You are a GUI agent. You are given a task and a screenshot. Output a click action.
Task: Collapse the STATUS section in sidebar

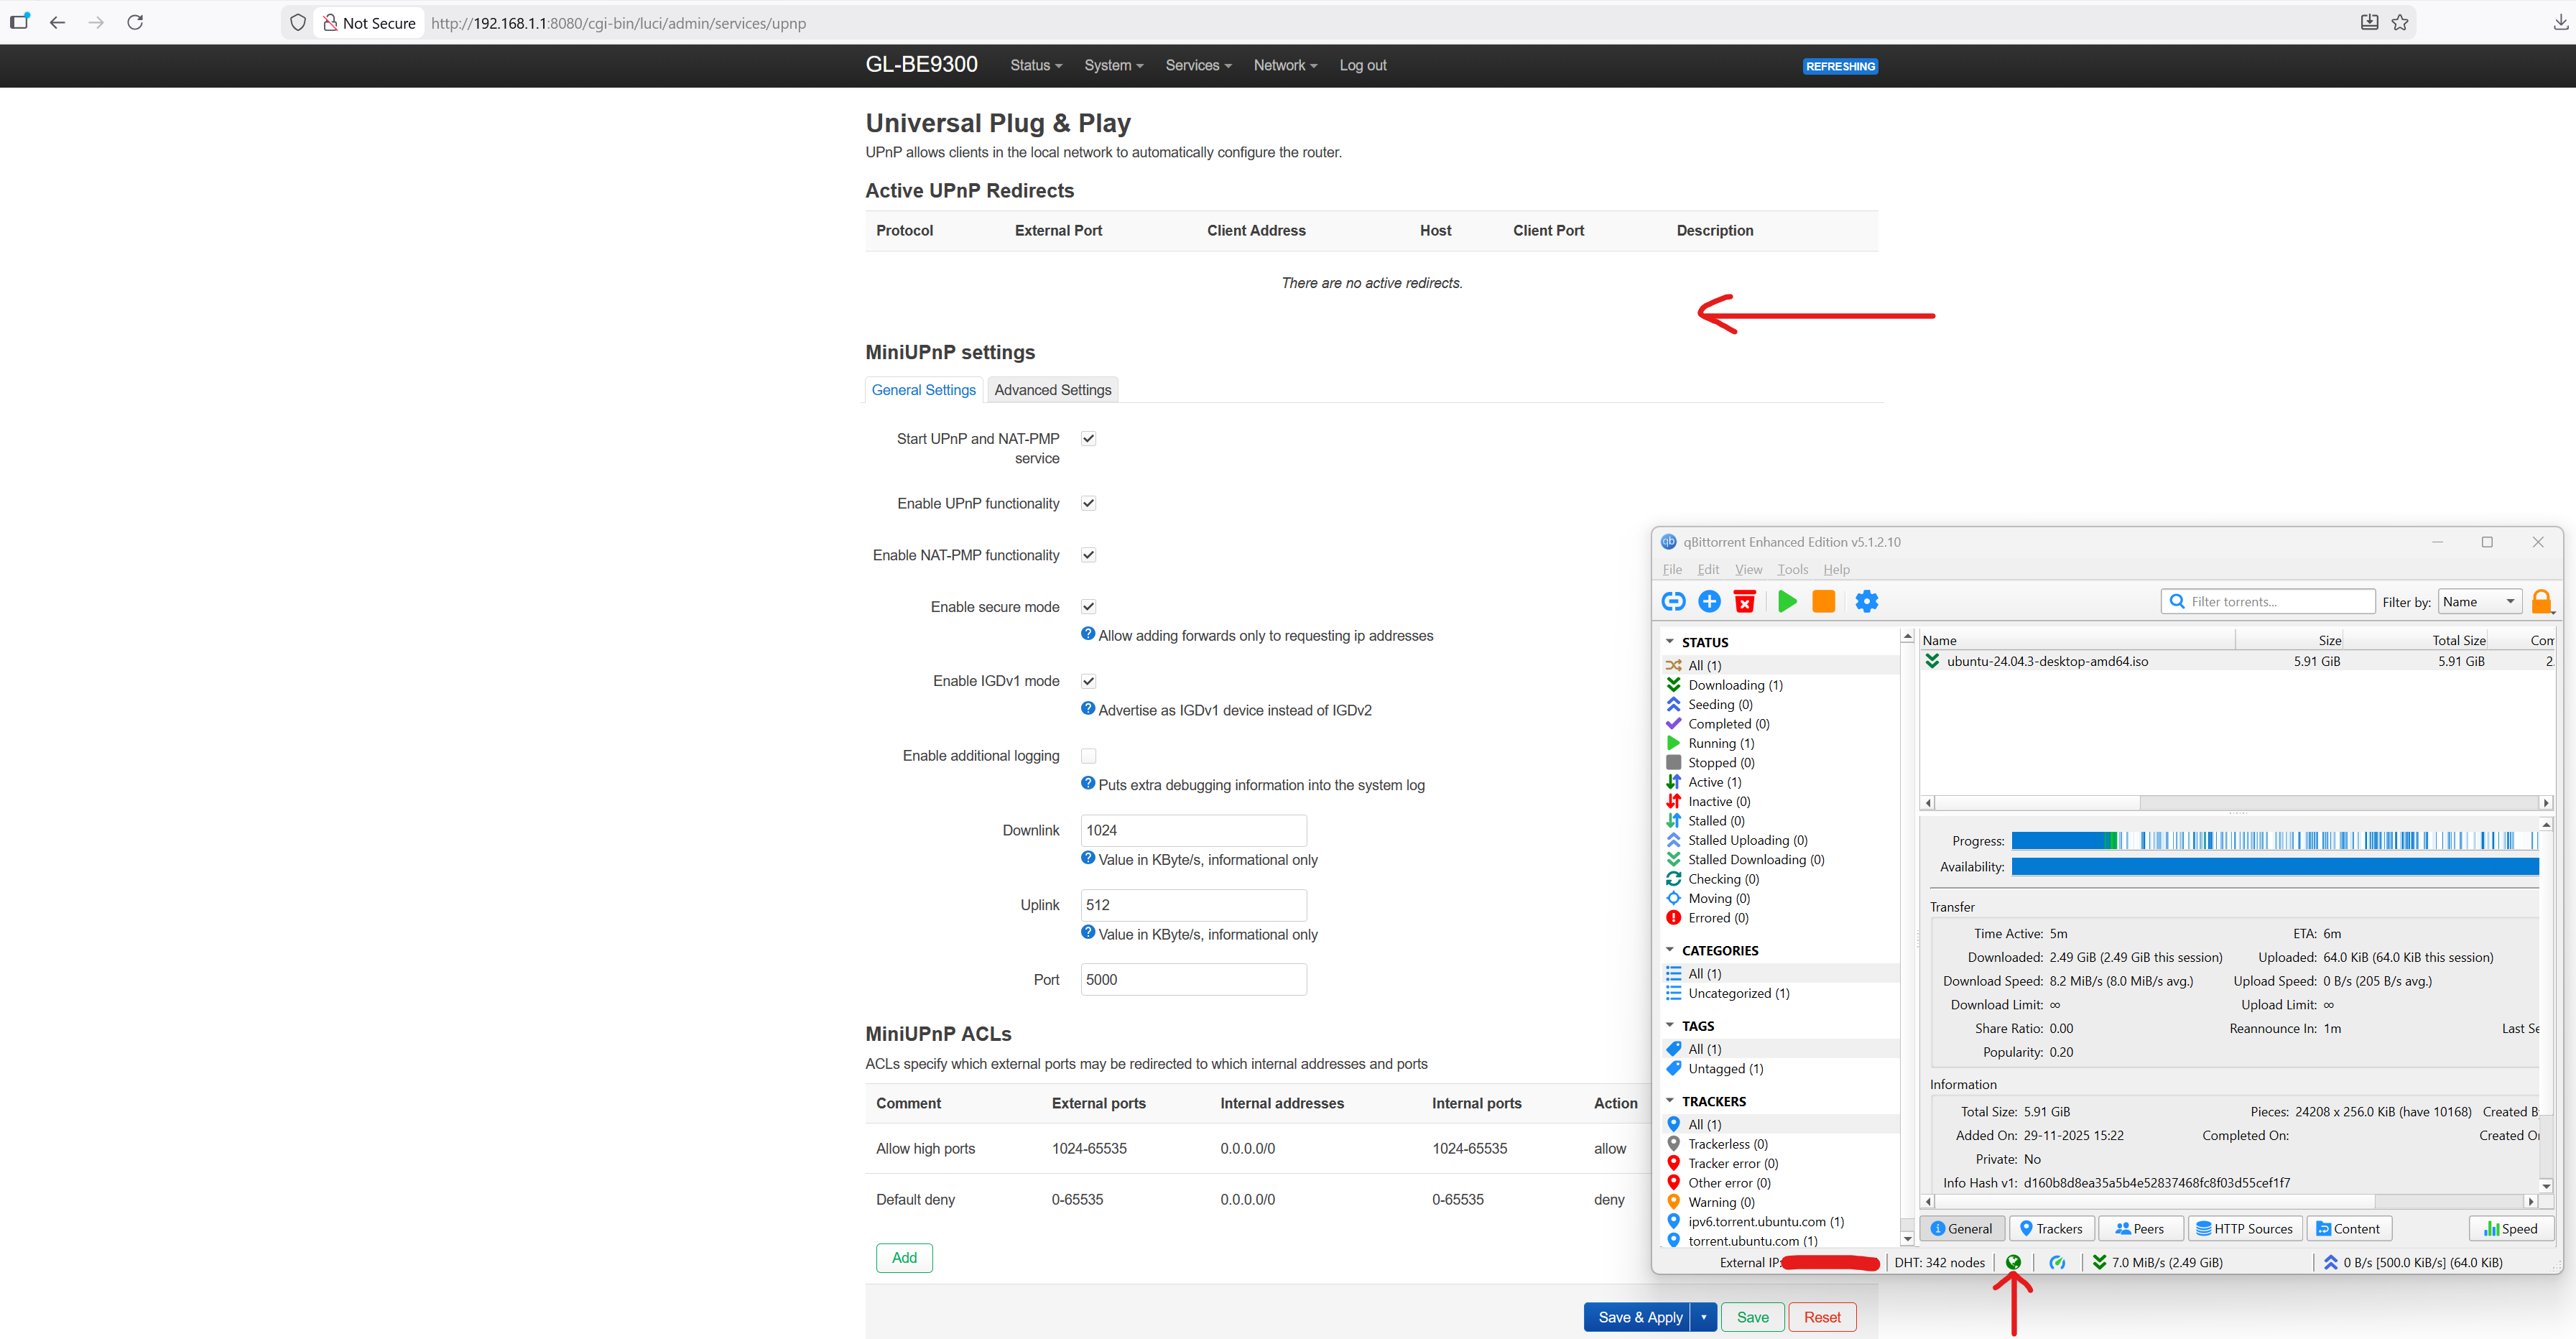(1669, 642)
